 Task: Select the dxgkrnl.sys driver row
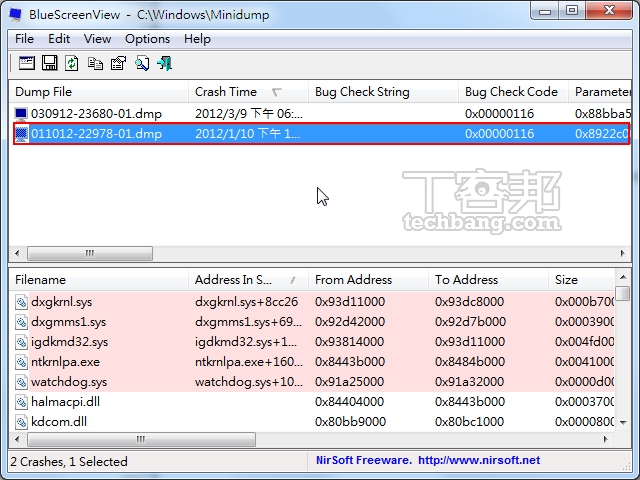tap(62, 300)
